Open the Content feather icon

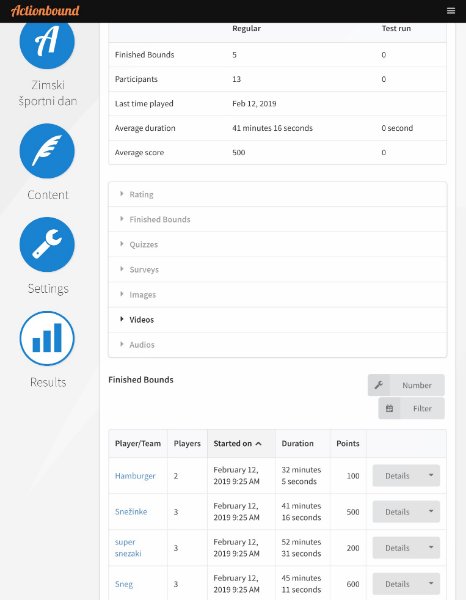click(x=47, y=151)
